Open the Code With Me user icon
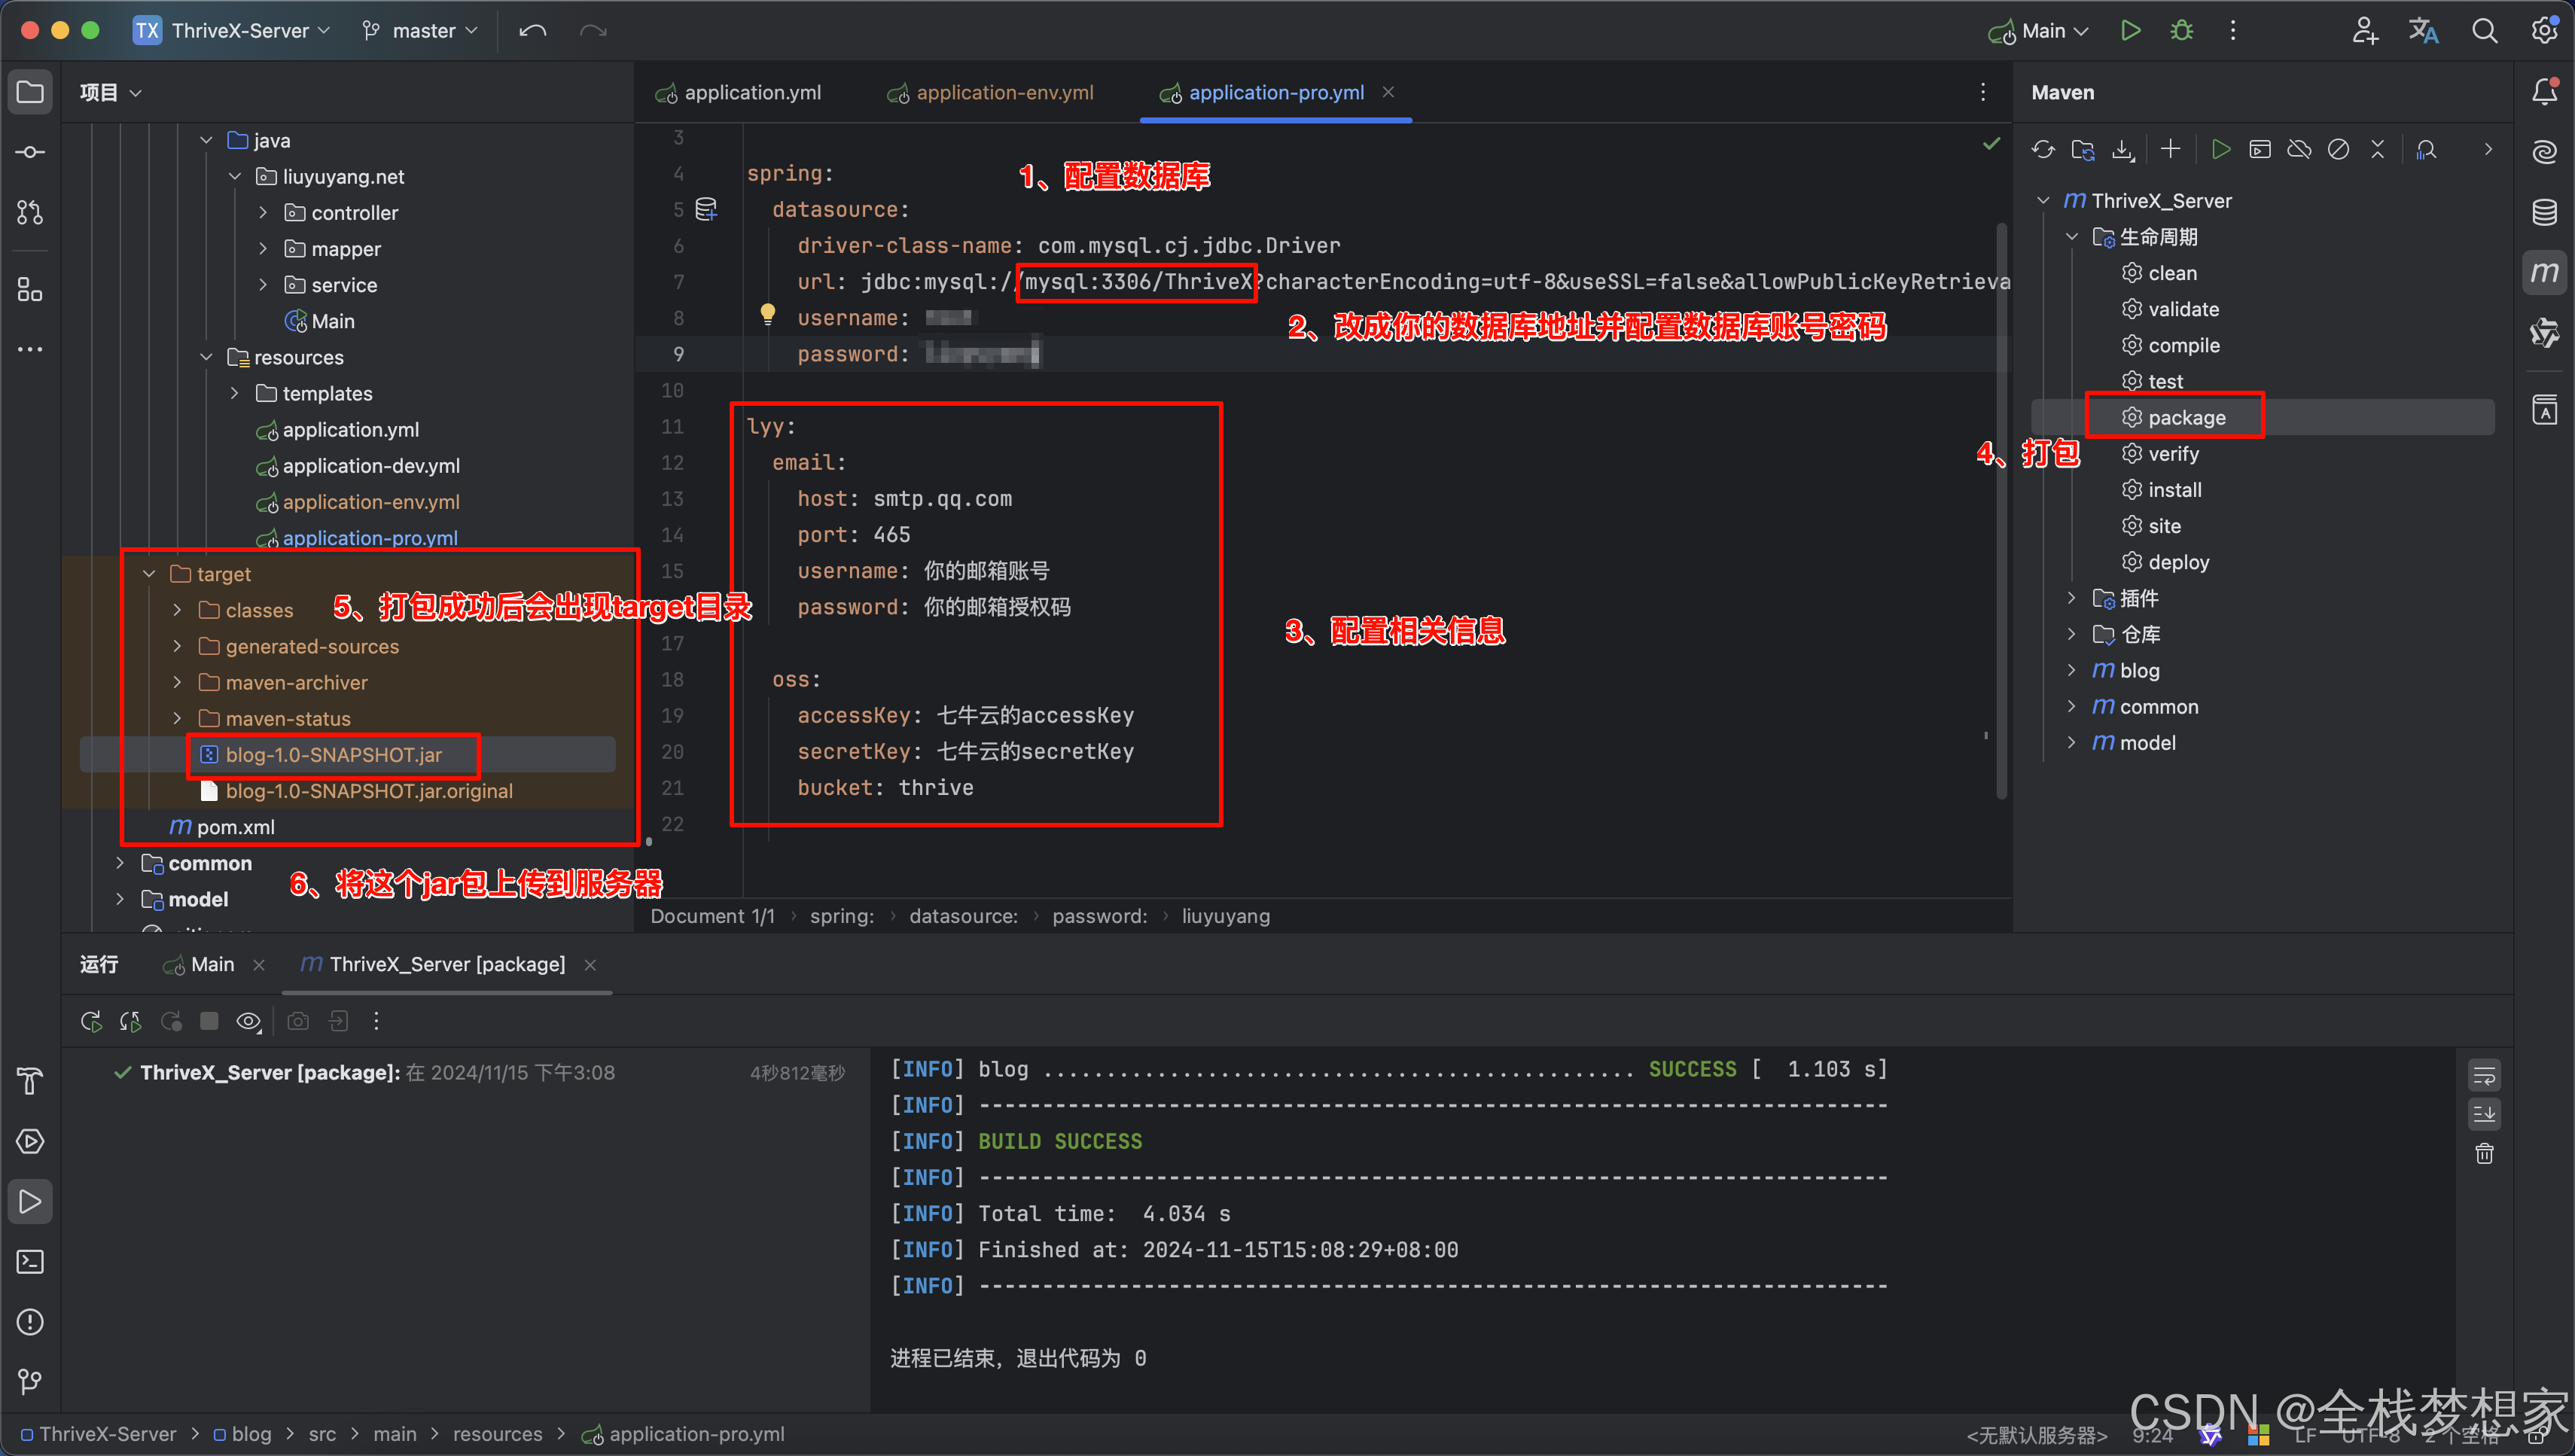This screenshot has height=1456, width=2575. point(2364,31)
